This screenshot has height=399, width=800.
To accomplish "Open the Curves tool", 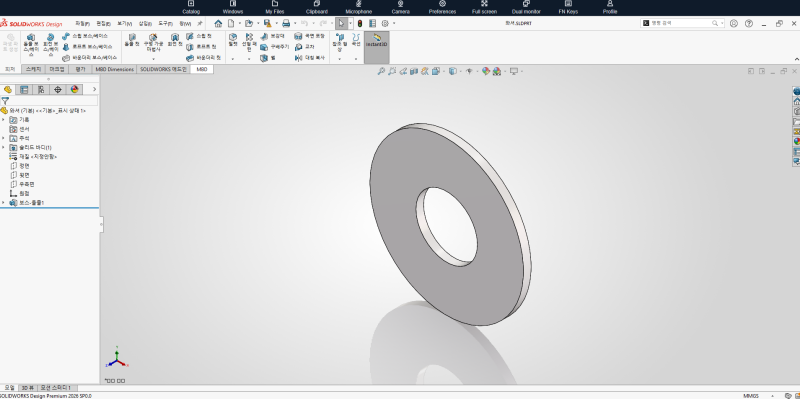I will point(356,40).
